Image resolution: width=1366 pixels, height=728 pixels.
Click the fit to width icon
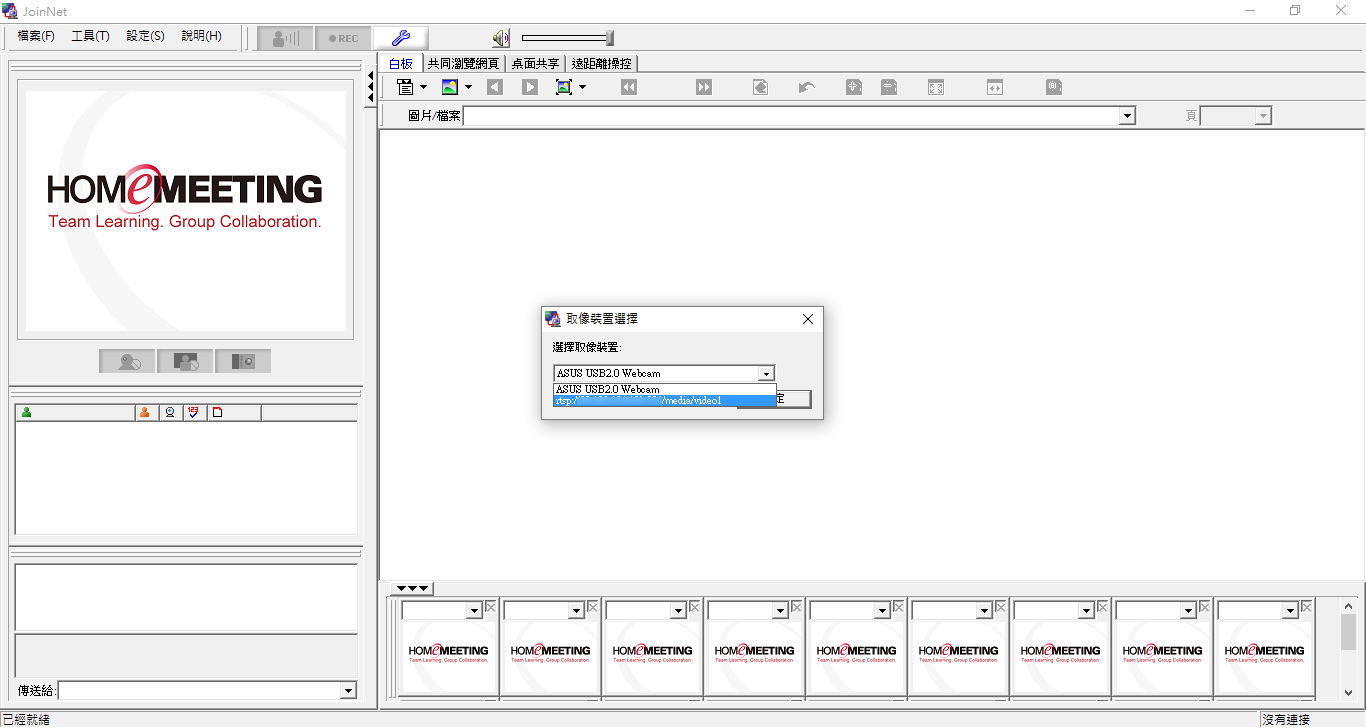pyautogui.click(x=994, y=87)
